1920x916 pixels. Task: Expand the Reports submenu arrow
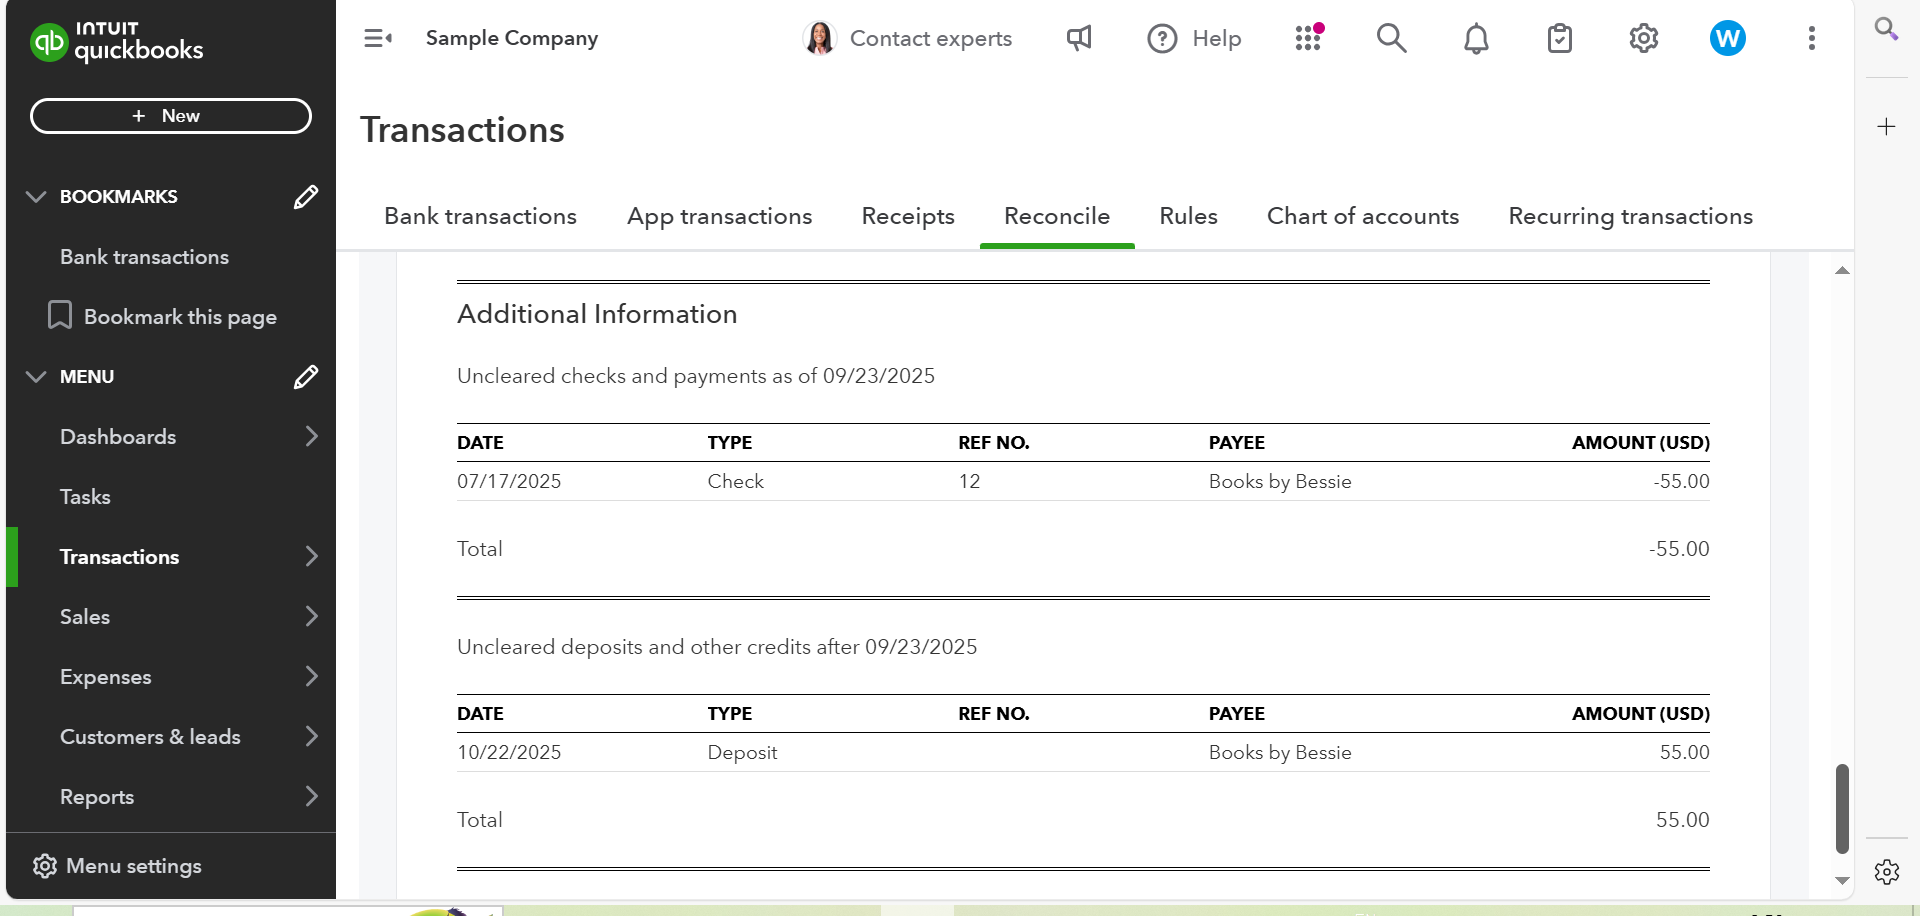(311, 797)
